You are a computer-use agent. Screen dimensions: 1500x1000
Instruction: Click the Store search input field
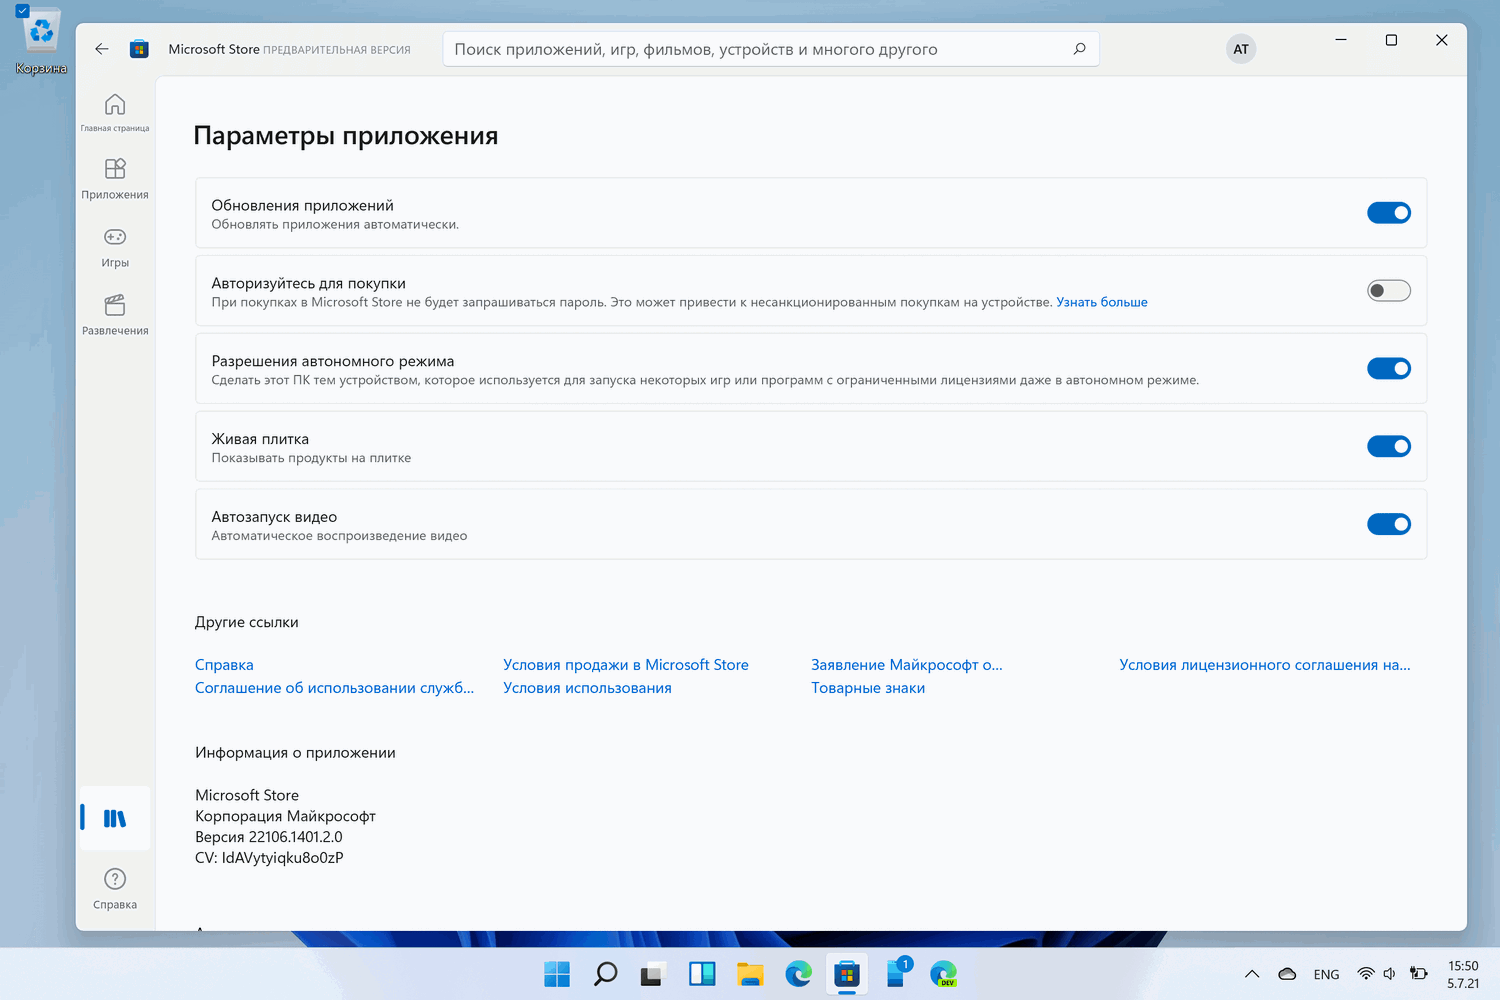[771, 49]
